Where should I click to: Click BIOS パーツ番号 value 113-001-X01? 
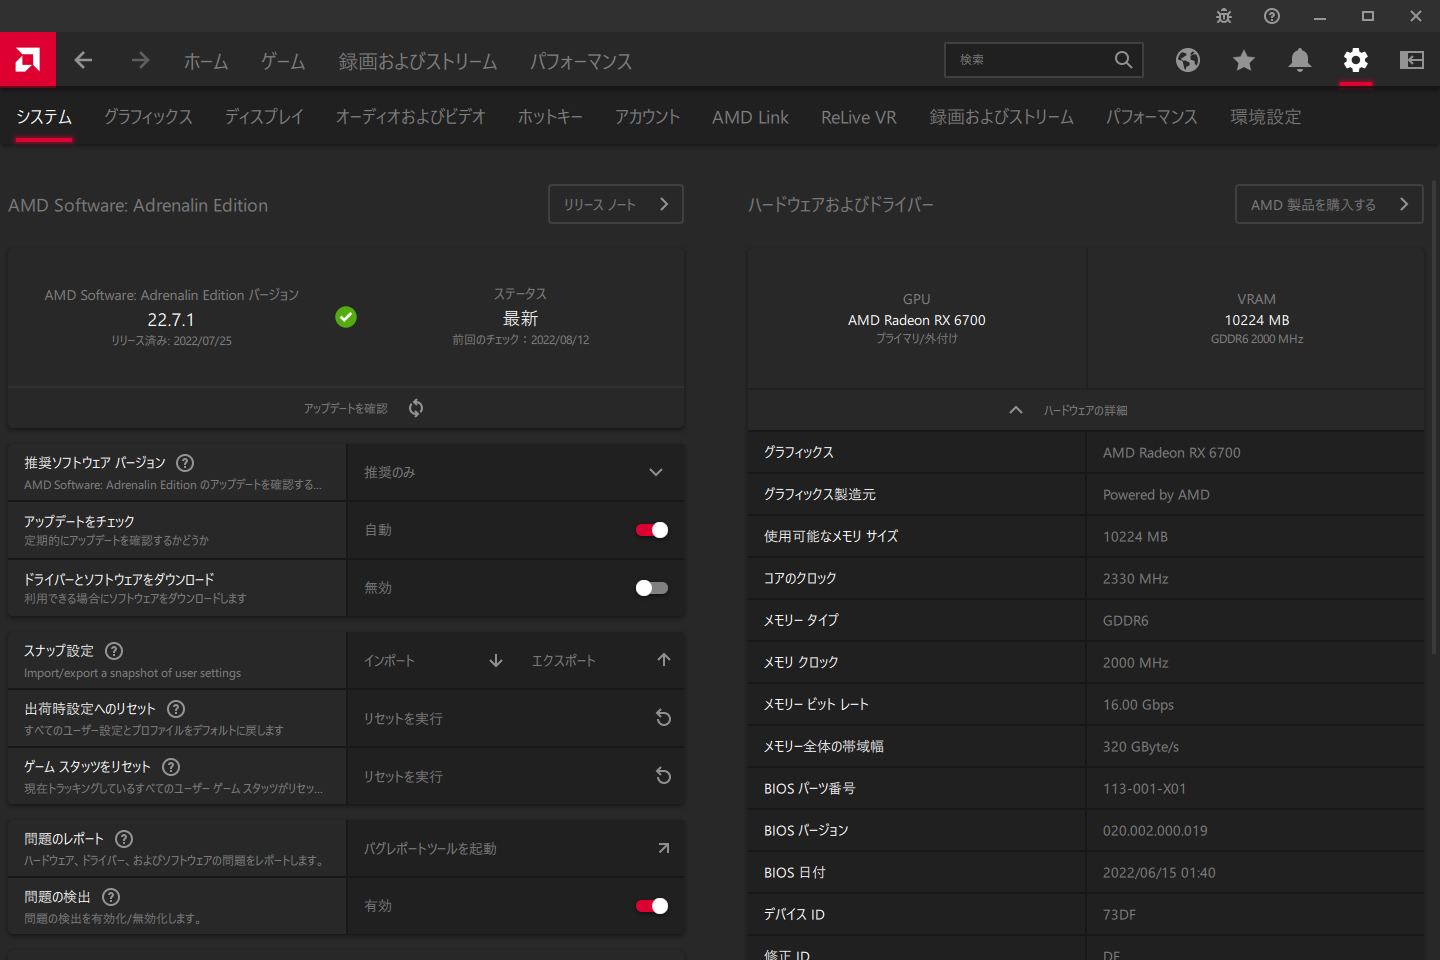tap(1145, 789)
